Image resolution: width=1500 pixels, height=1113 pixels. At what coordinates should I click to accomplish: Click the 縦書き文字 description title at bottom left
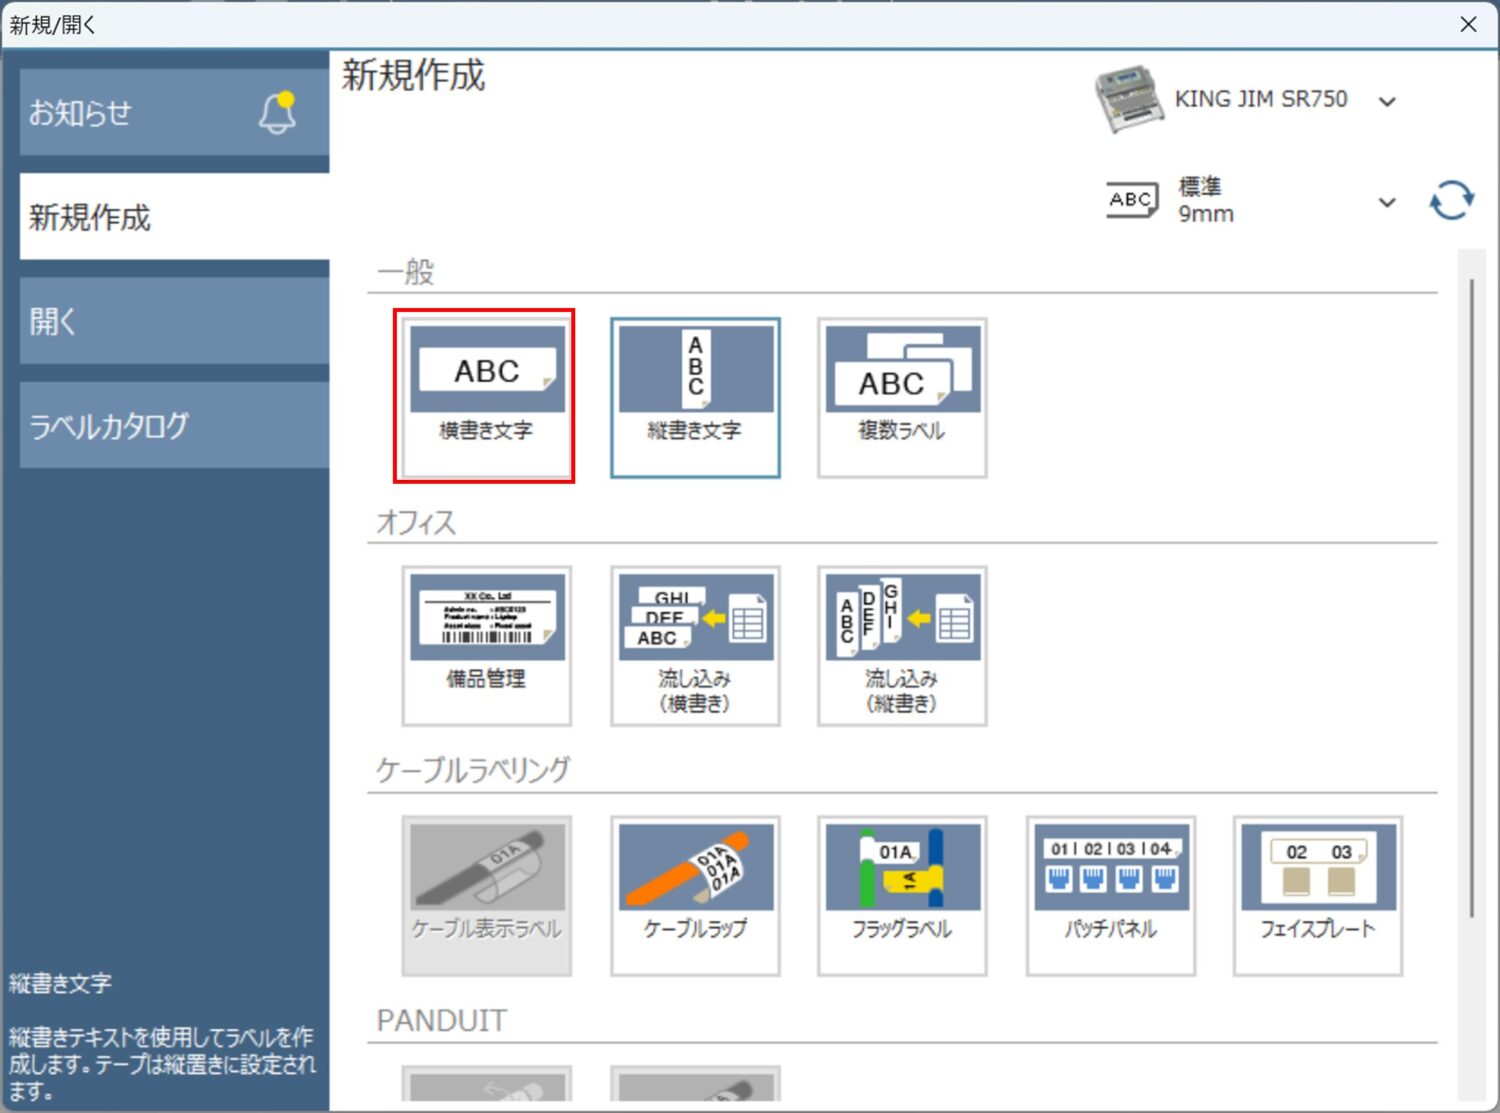(x=60, y=983)
